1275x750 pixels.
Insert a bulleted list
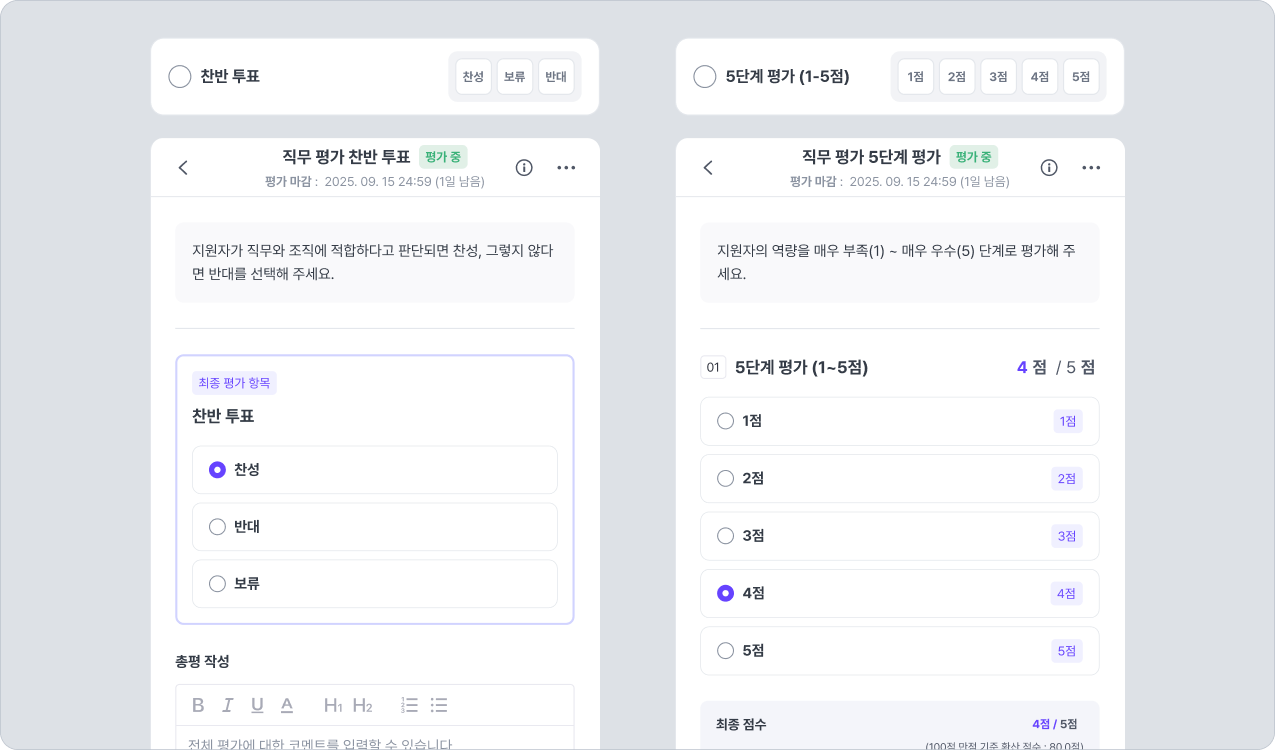[438, 705]
